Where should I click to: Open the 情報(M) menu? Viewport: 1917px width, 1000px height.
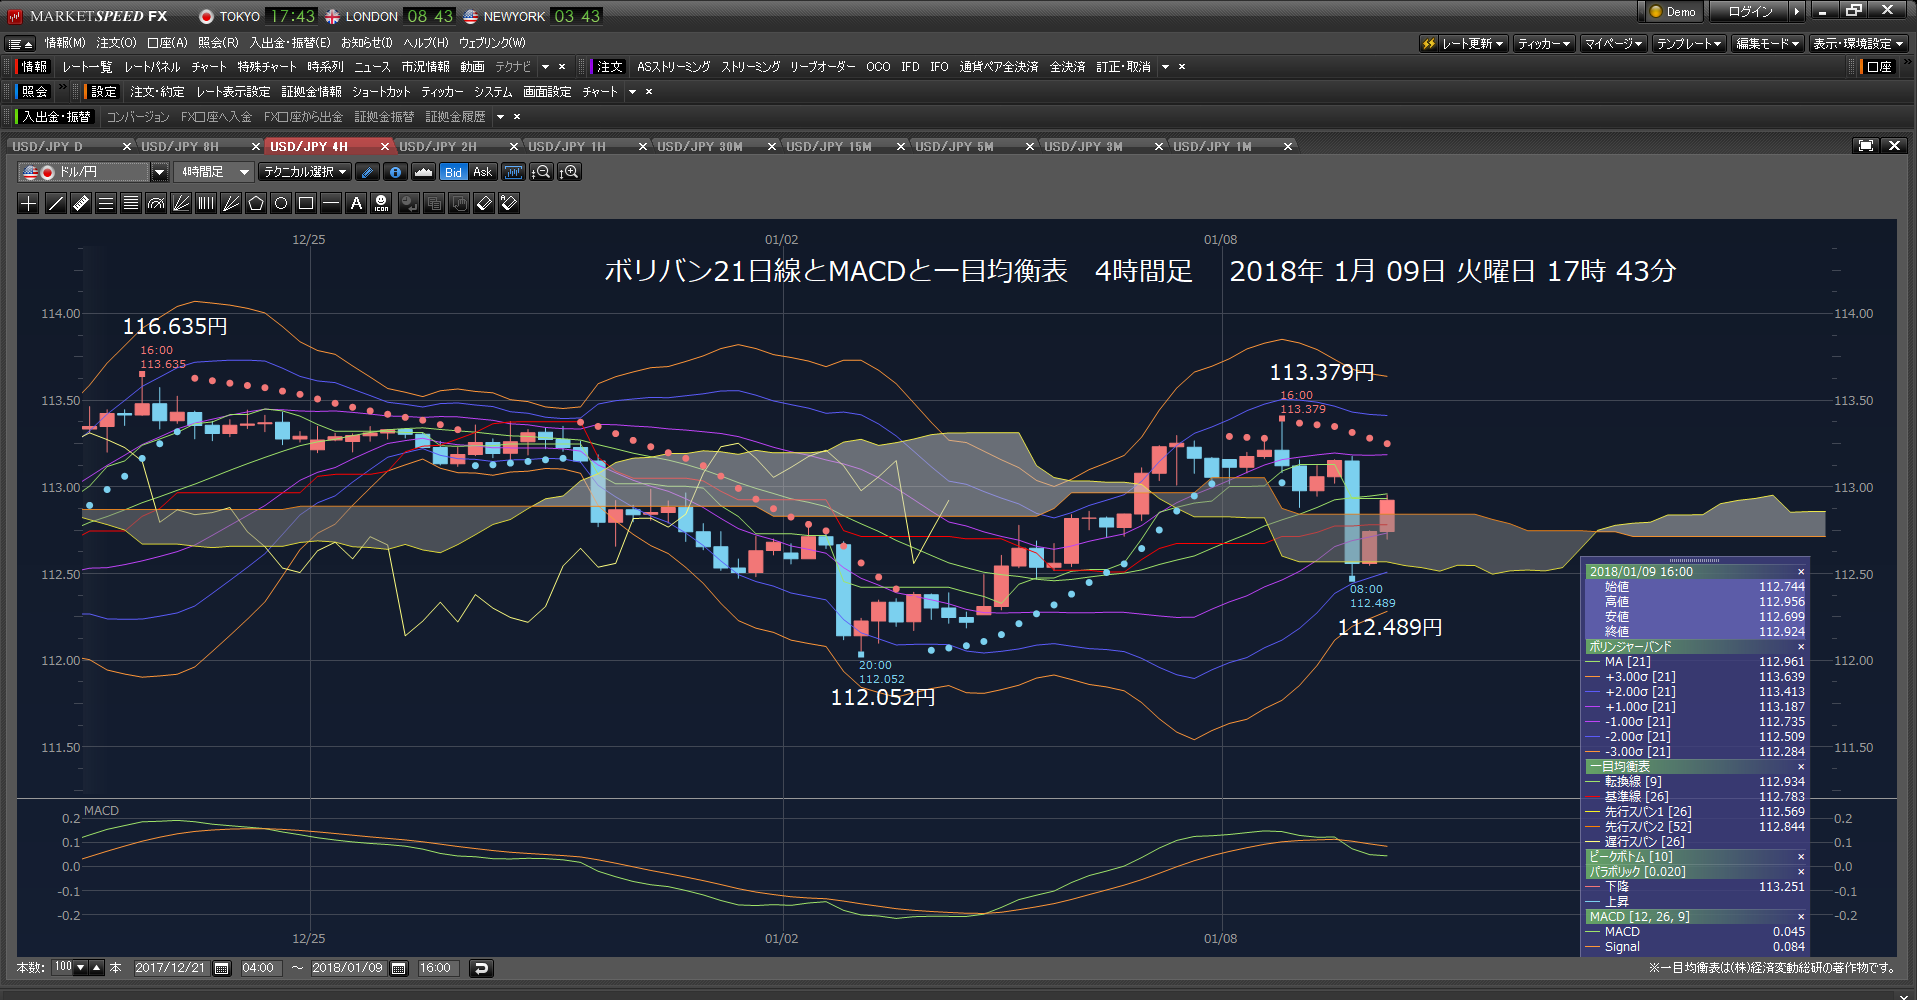pyautogui.click(x=65, y=43)
